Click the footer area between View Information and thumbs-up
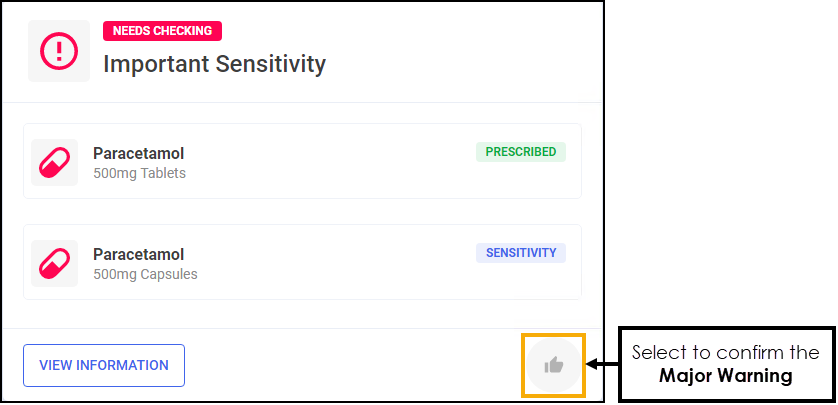This screenshot has width=838, height=405. 350,365
